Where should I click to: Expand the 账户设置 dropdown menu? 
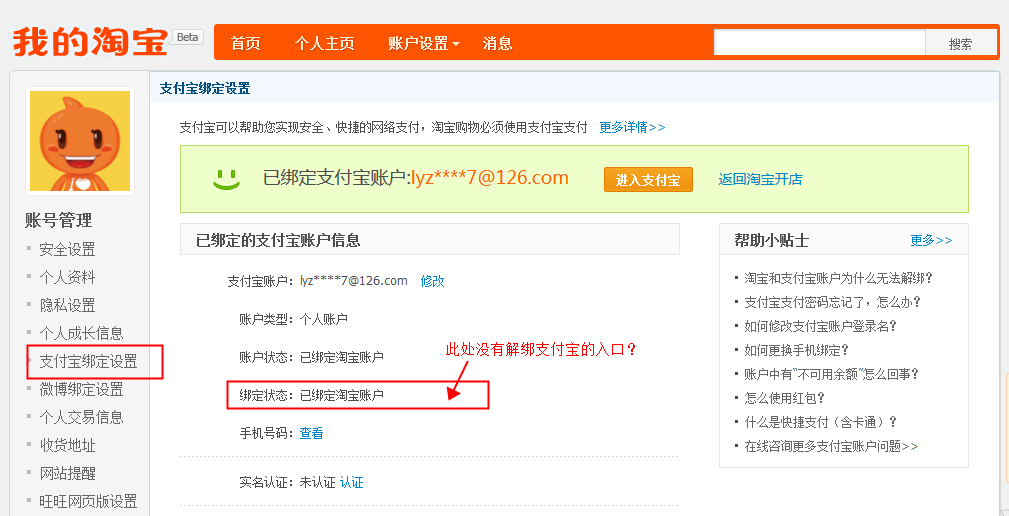424,44
